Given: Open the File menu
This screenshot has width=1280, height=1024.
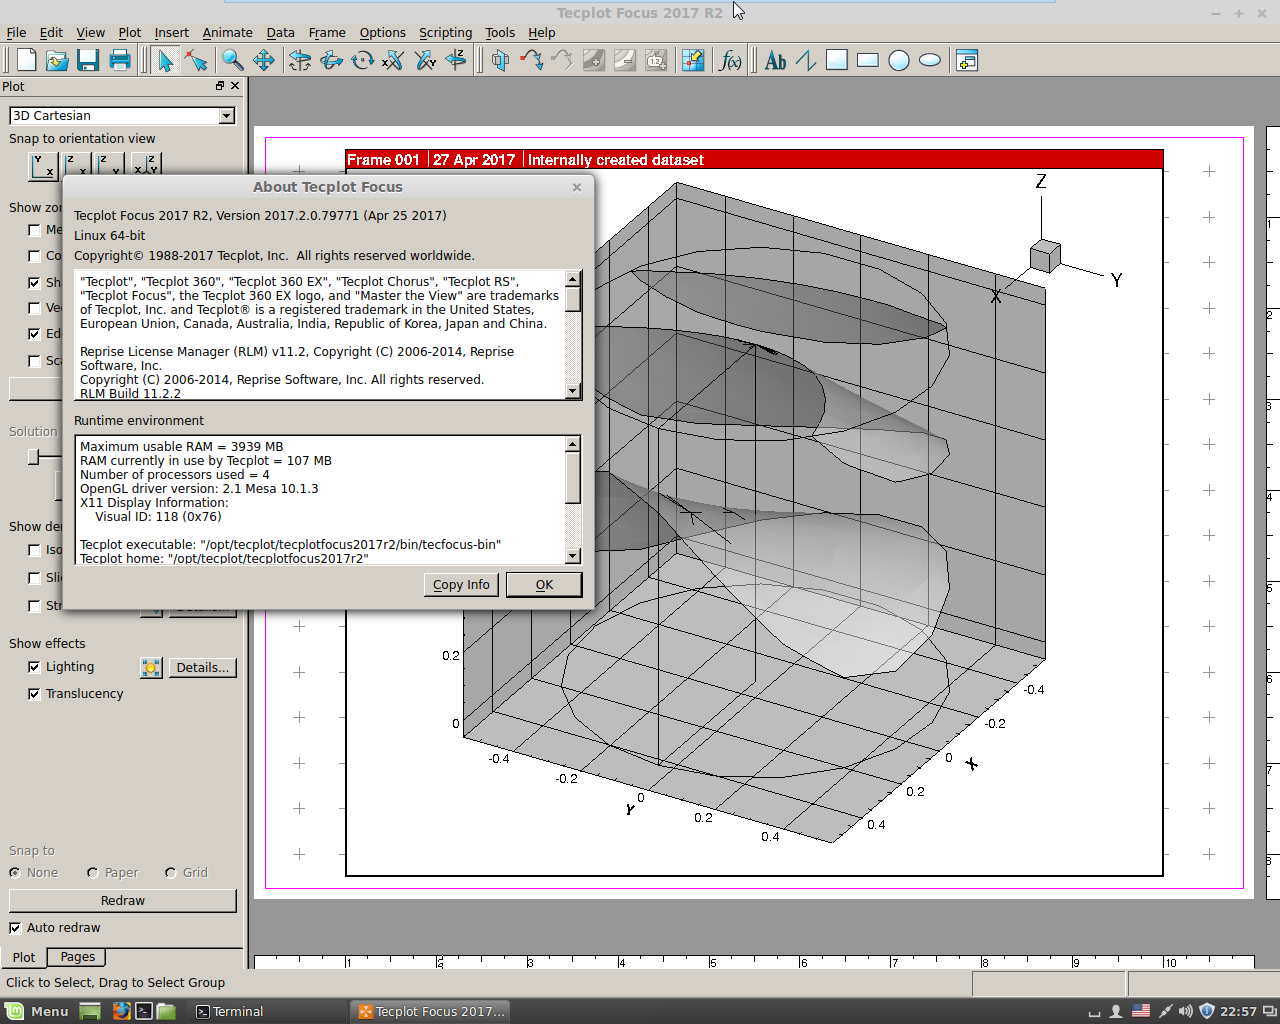Looking at the screenshot, I should [x=16, y=32].
